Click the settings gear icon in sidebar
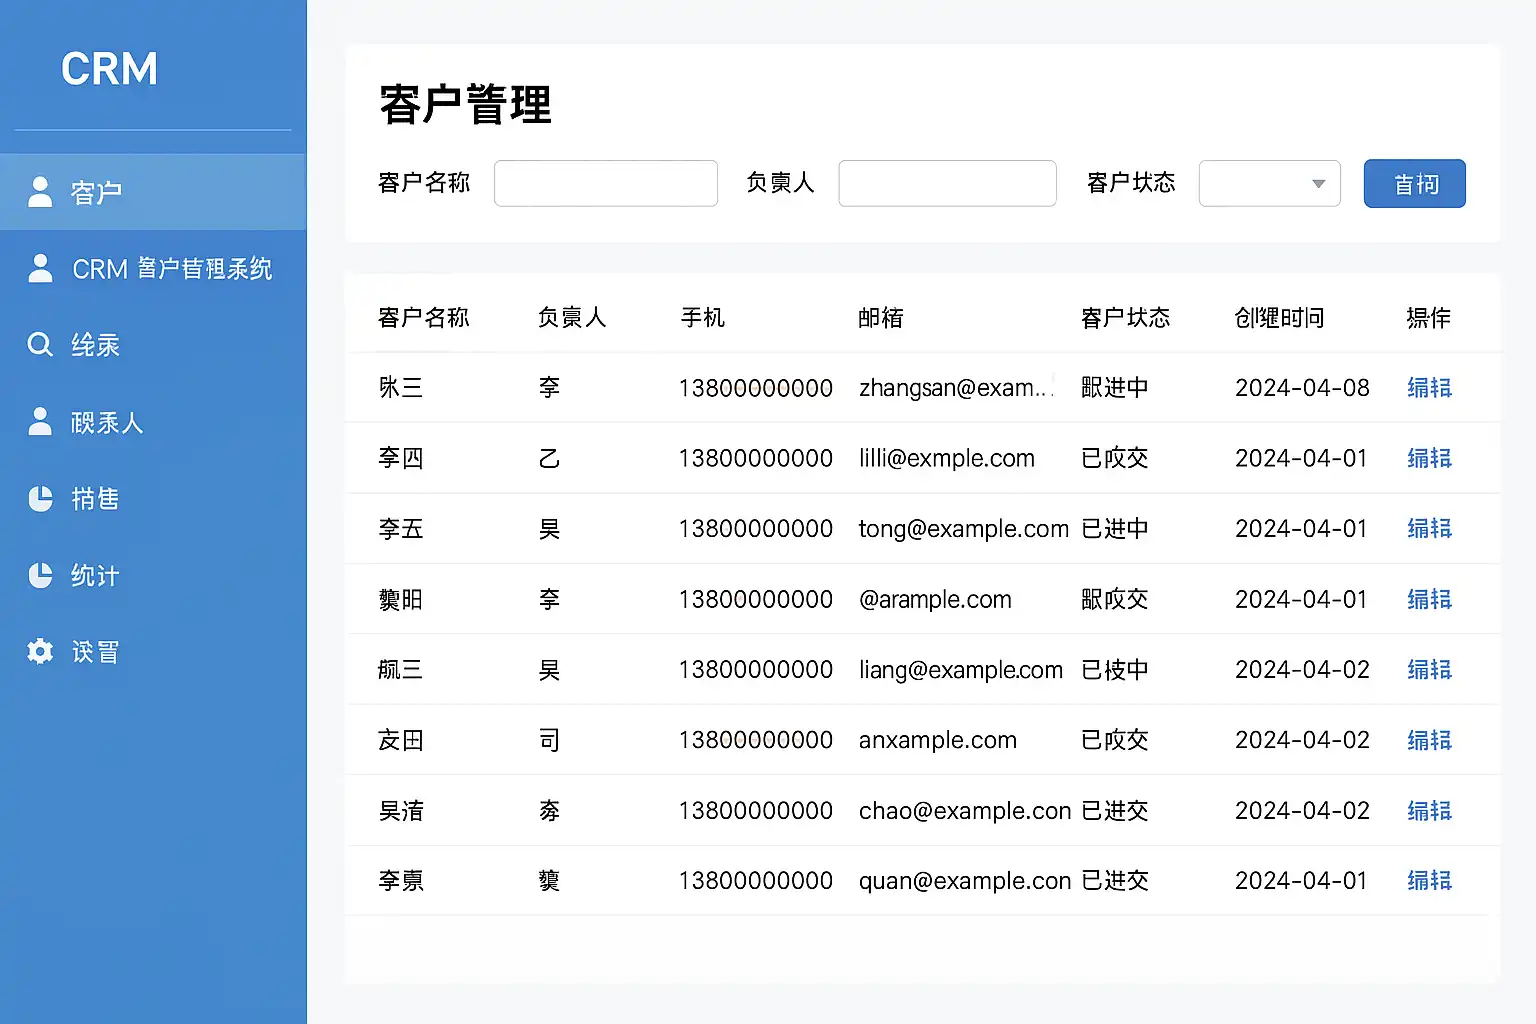The width and height of the screenshot is (1536, 1024). (x=40, y=652)
